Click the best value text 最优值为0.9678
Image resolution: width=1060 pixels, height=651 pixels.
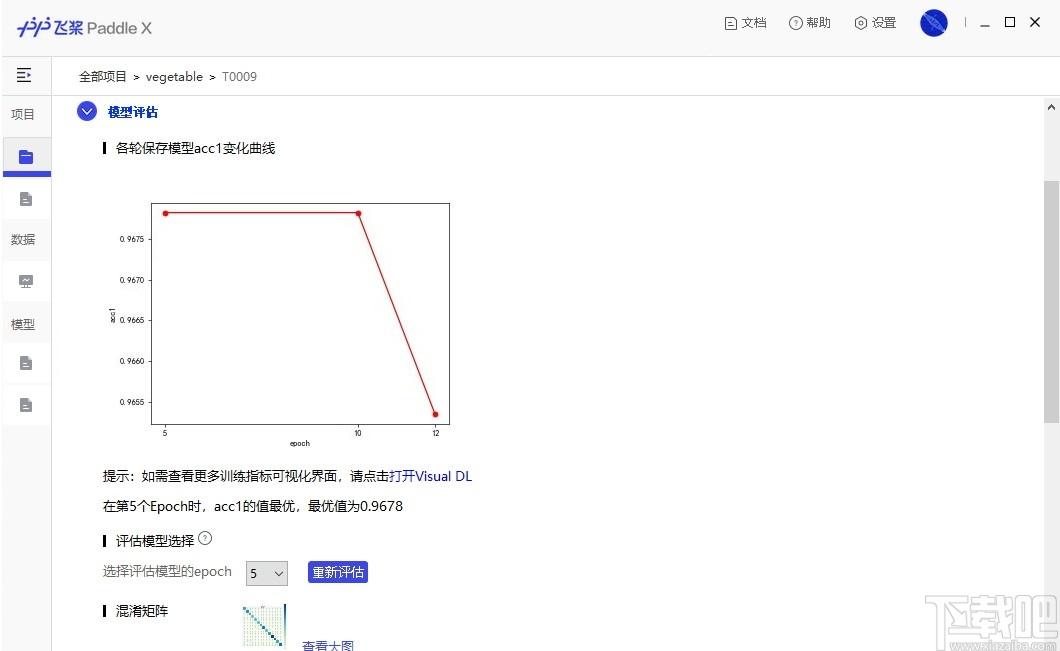[x=356, y=506]
